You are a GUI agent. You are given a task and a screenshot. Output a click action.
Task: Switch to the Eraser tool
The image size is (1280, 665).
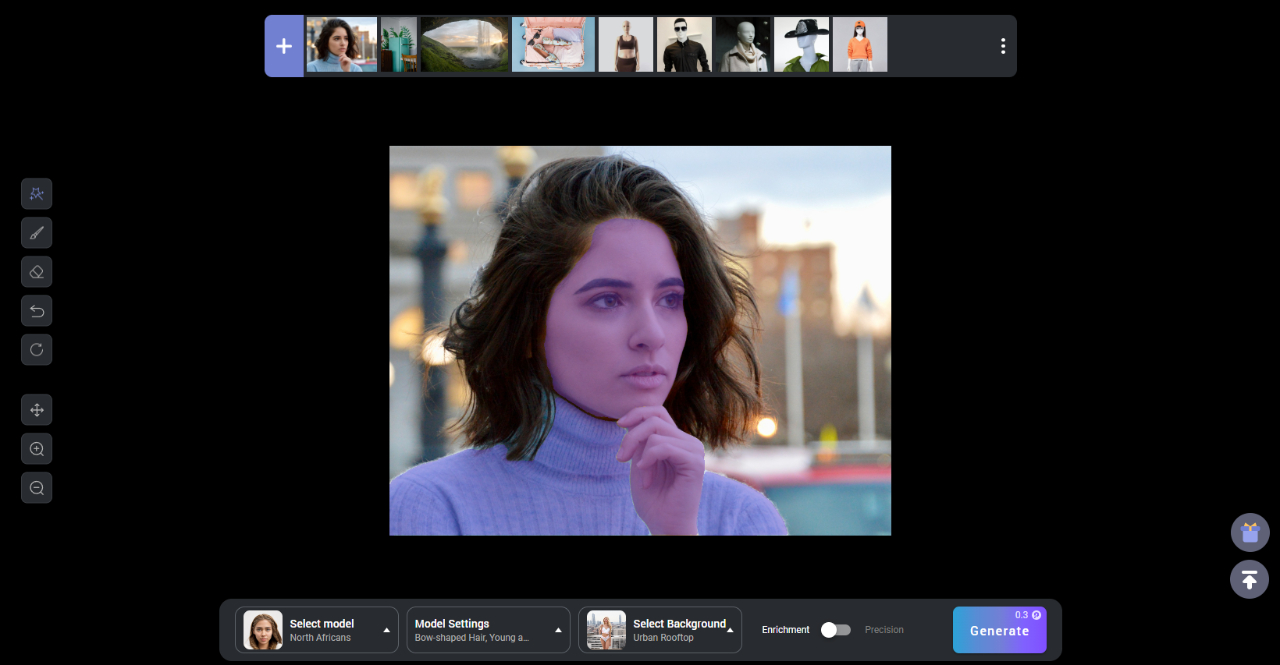pos(36,271)
